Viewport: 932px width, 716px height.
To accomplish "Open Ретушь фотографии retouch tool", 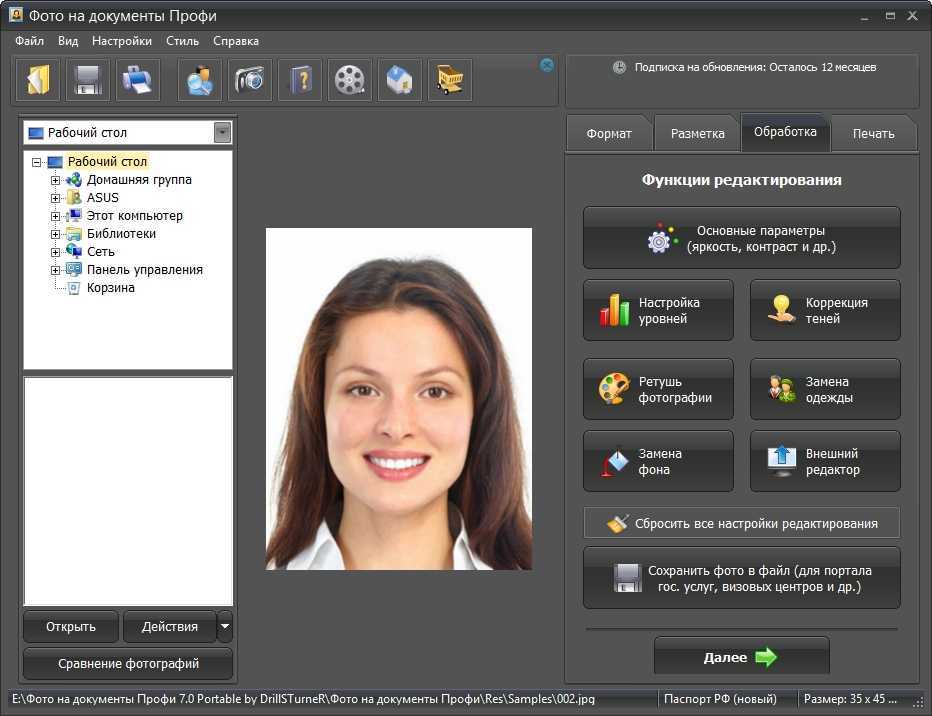I will coord(658,389).
